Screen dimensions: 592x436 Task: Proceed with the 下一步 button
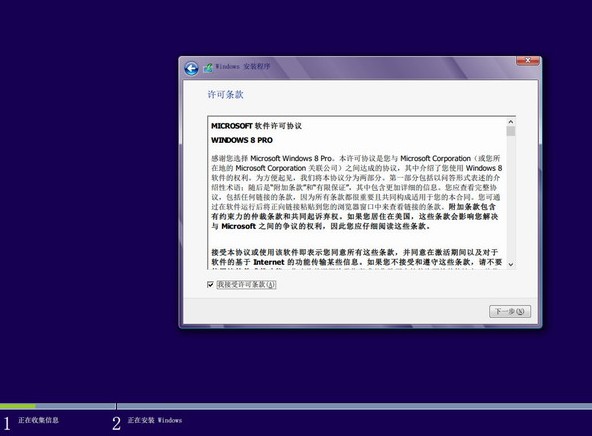point(510,311)
